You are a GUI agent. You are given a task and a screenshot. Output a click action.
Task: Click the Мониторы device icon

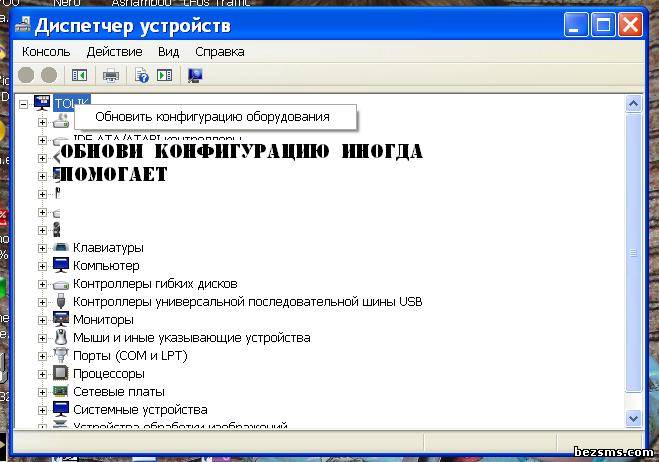61,319
